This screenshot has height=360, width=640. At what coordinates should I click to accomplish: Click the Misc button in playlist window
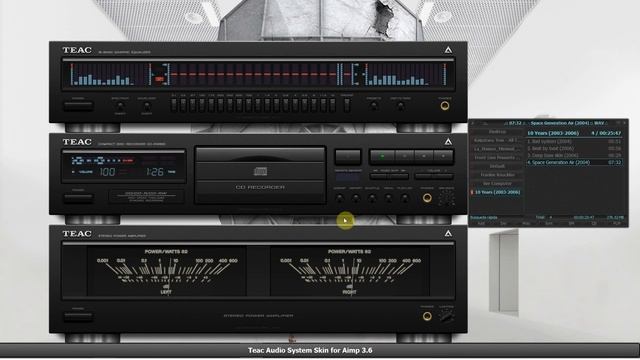(526, 224)
